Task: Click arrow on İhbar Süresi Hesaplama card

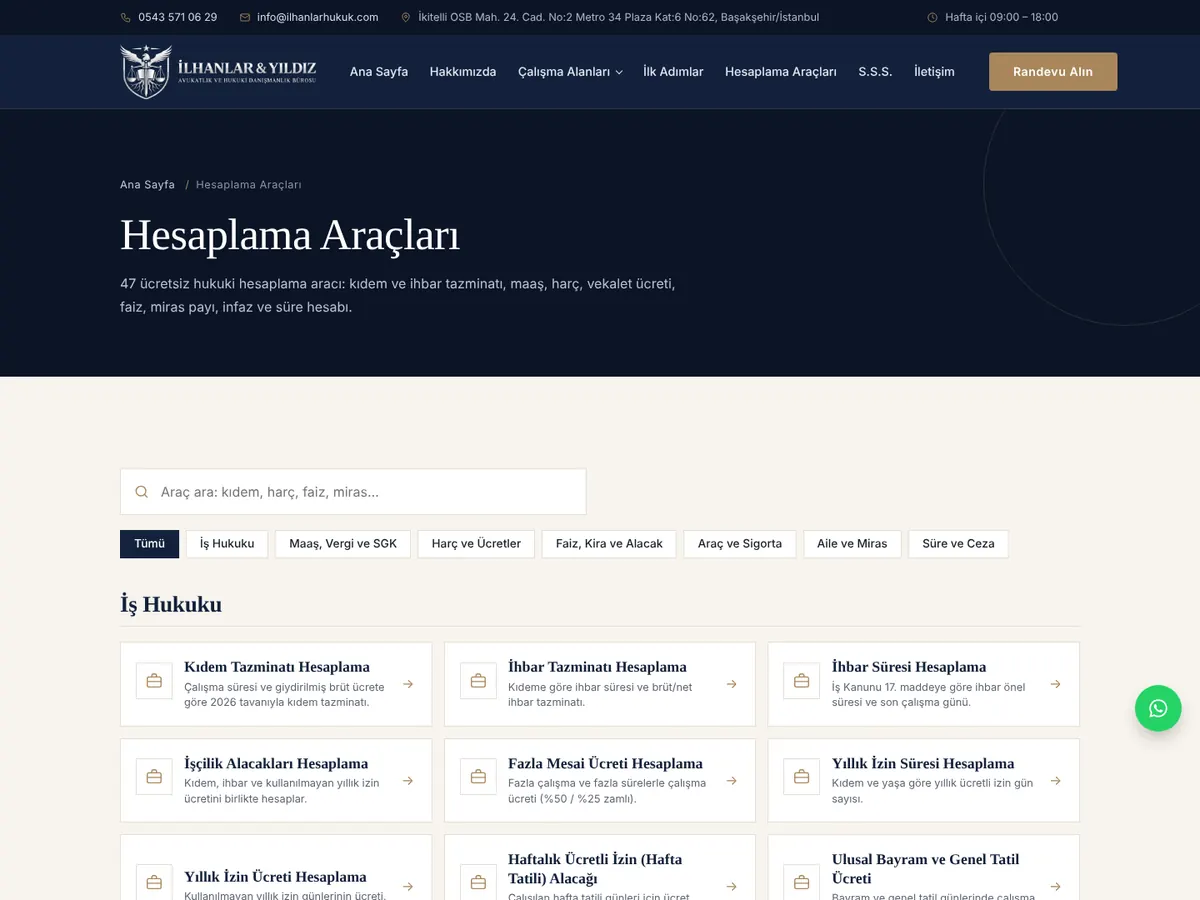Action: (x=1056, y=684)
